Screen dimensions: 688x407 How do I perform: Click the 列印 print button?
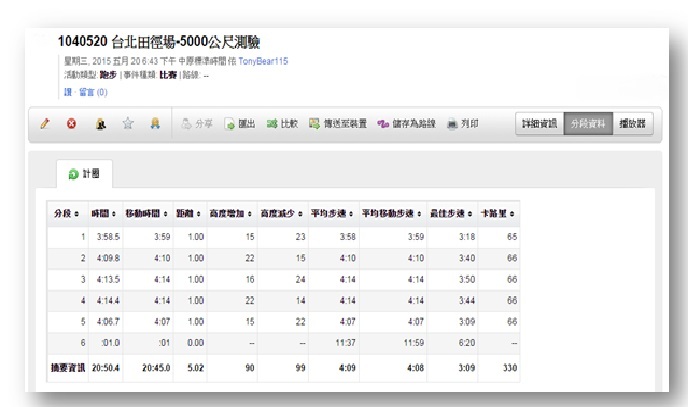(x=462, y=124)
